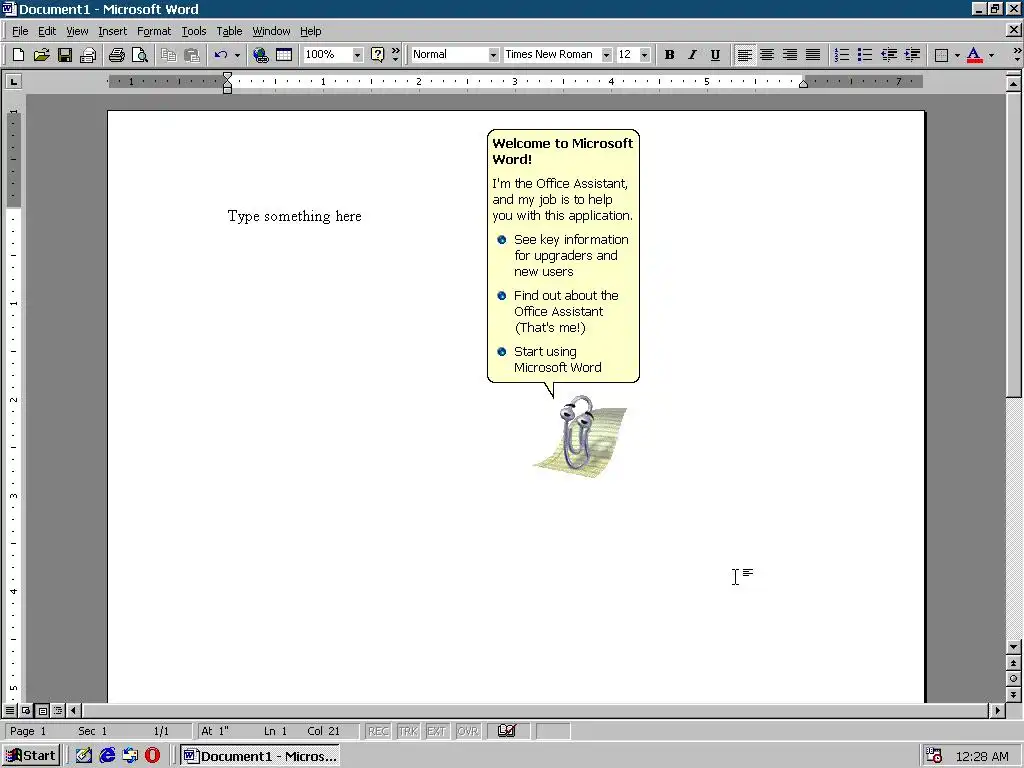Set Center paragraph alignment
The height and width of the screenshot is (768, 1024).
pos(767,55)
